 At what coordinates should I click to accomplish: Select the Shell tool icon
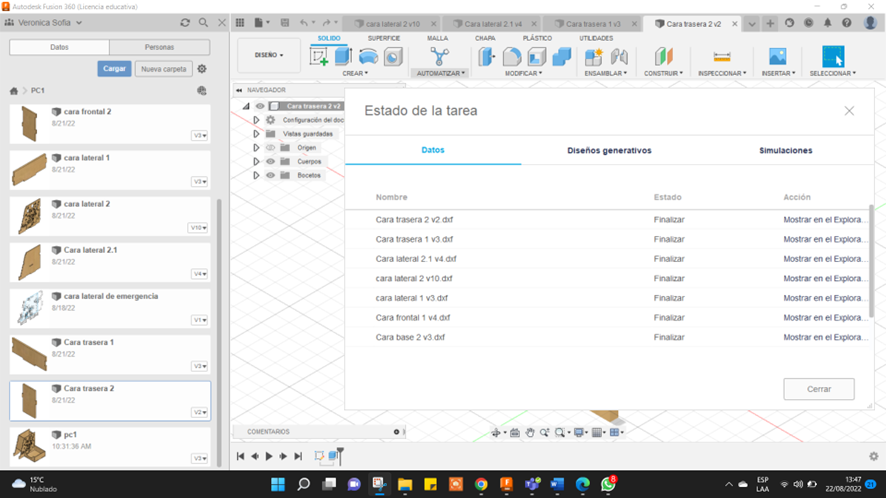coord(536,57)
